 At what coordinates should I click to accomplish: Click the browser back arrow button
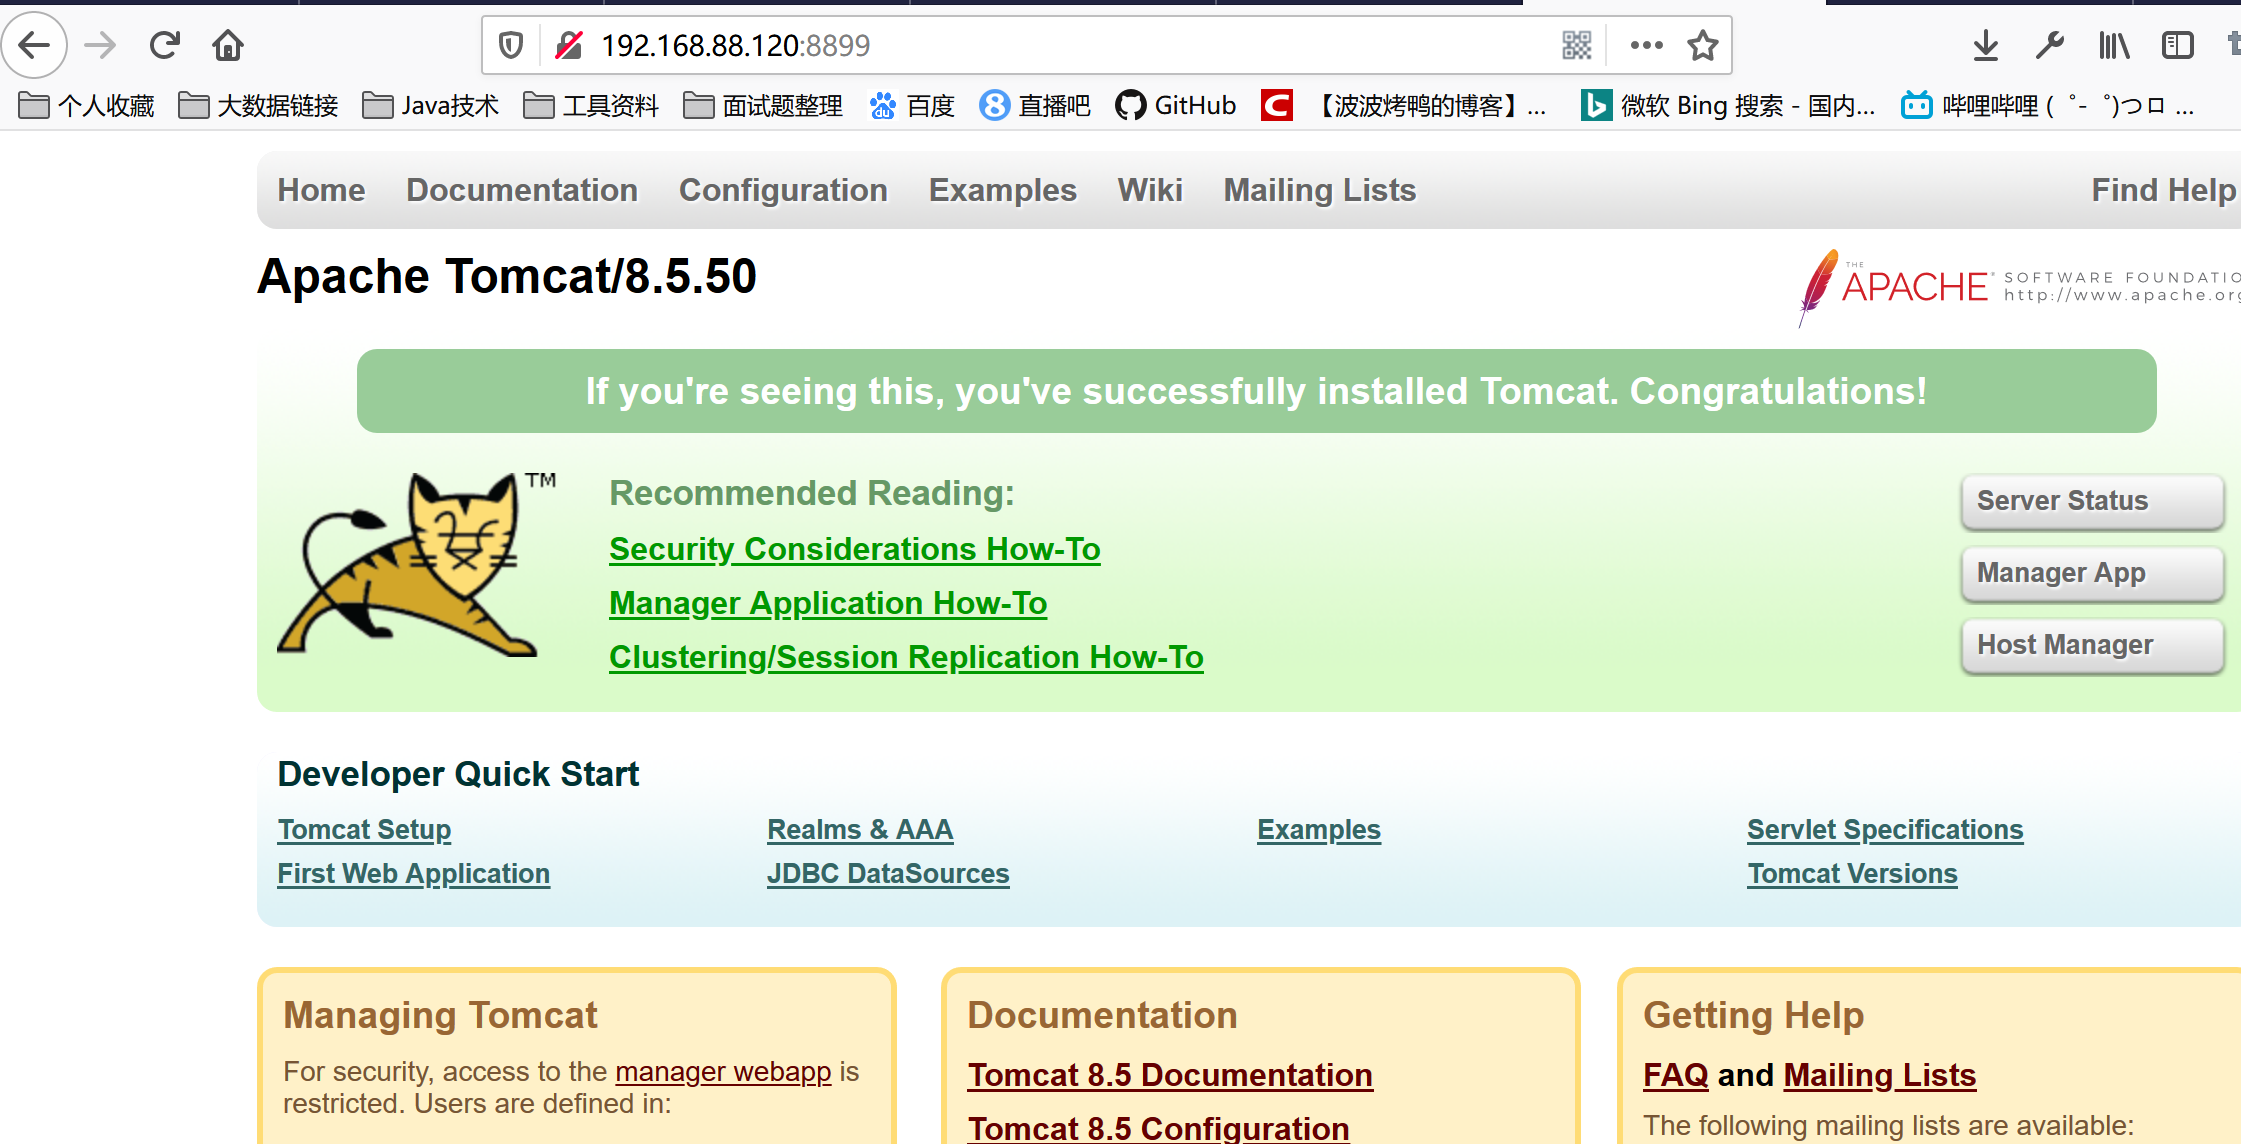tap(34, 45)
